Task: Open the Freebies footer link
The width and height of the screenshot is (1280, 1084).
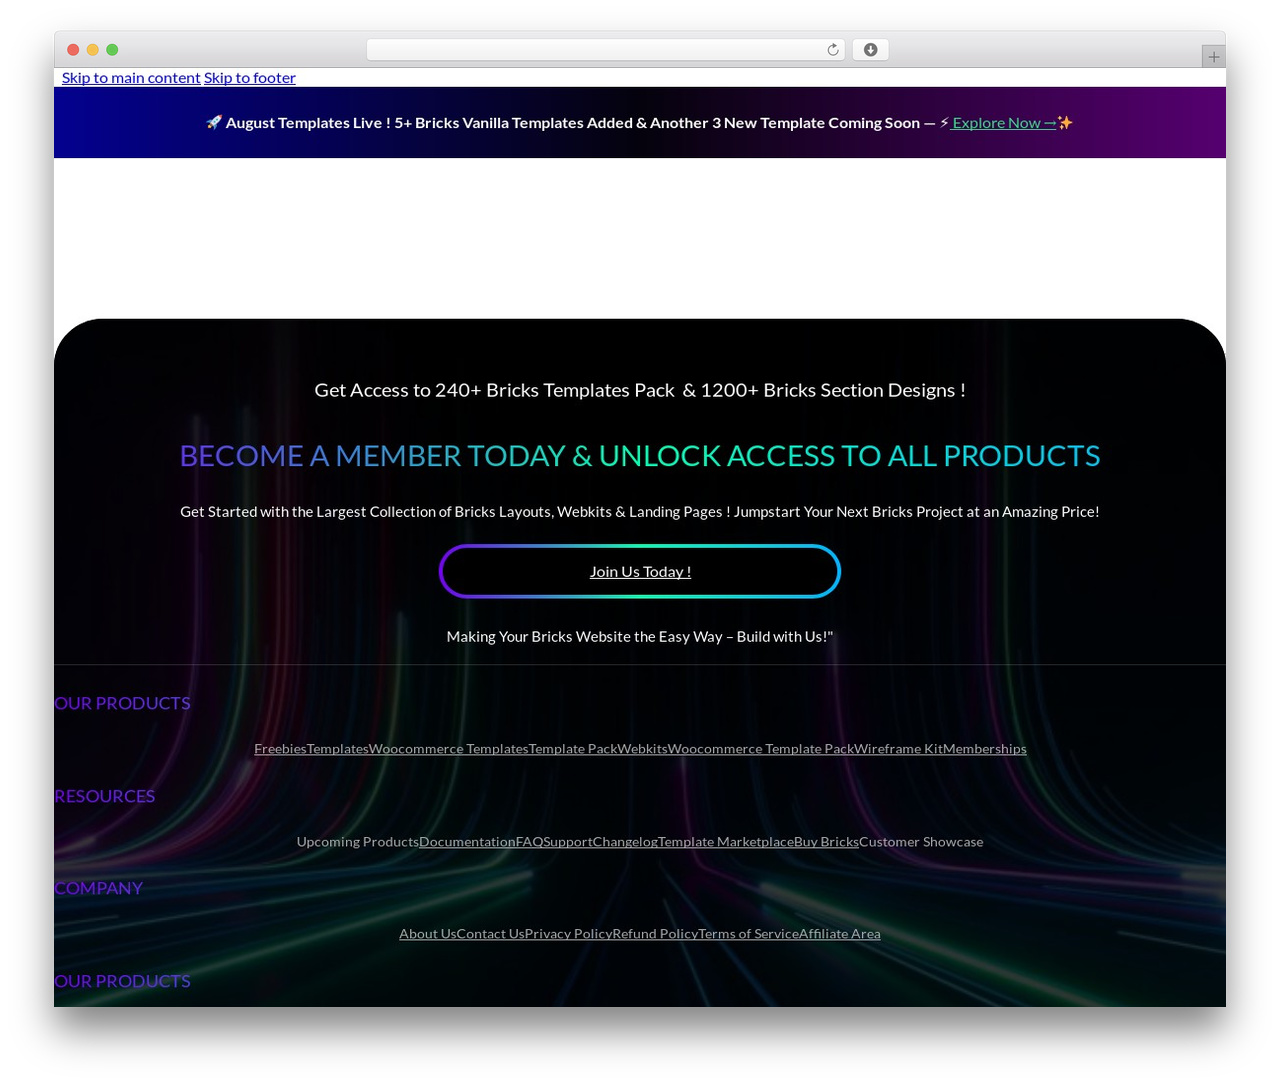Action: (280, 749)
